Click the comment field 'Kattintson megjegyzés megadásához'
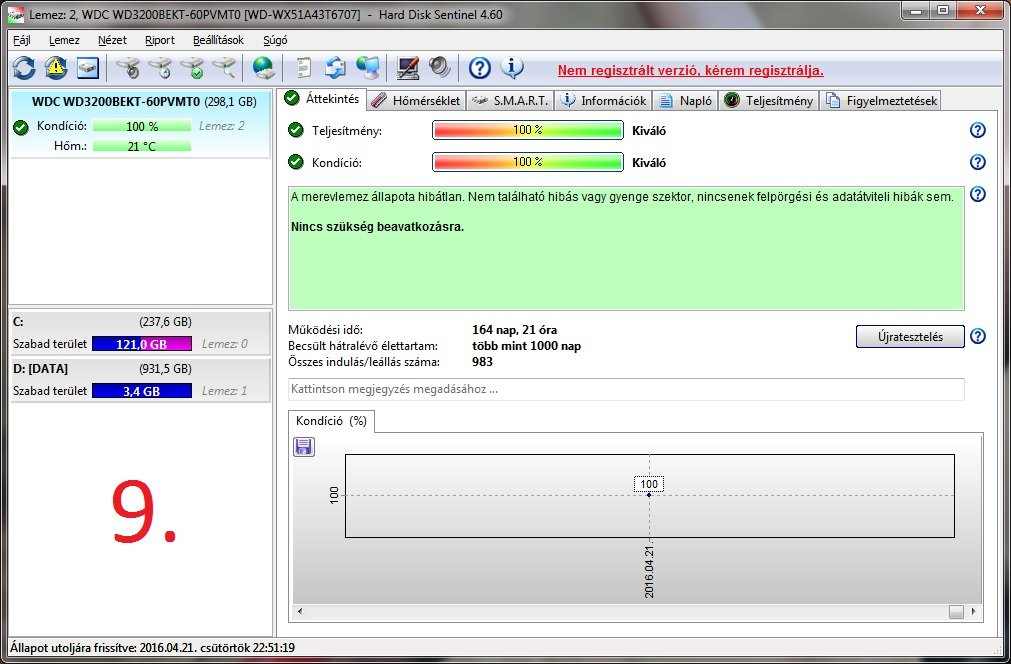This screenshot has width=1011, height=664. click(x=626, y=389)
